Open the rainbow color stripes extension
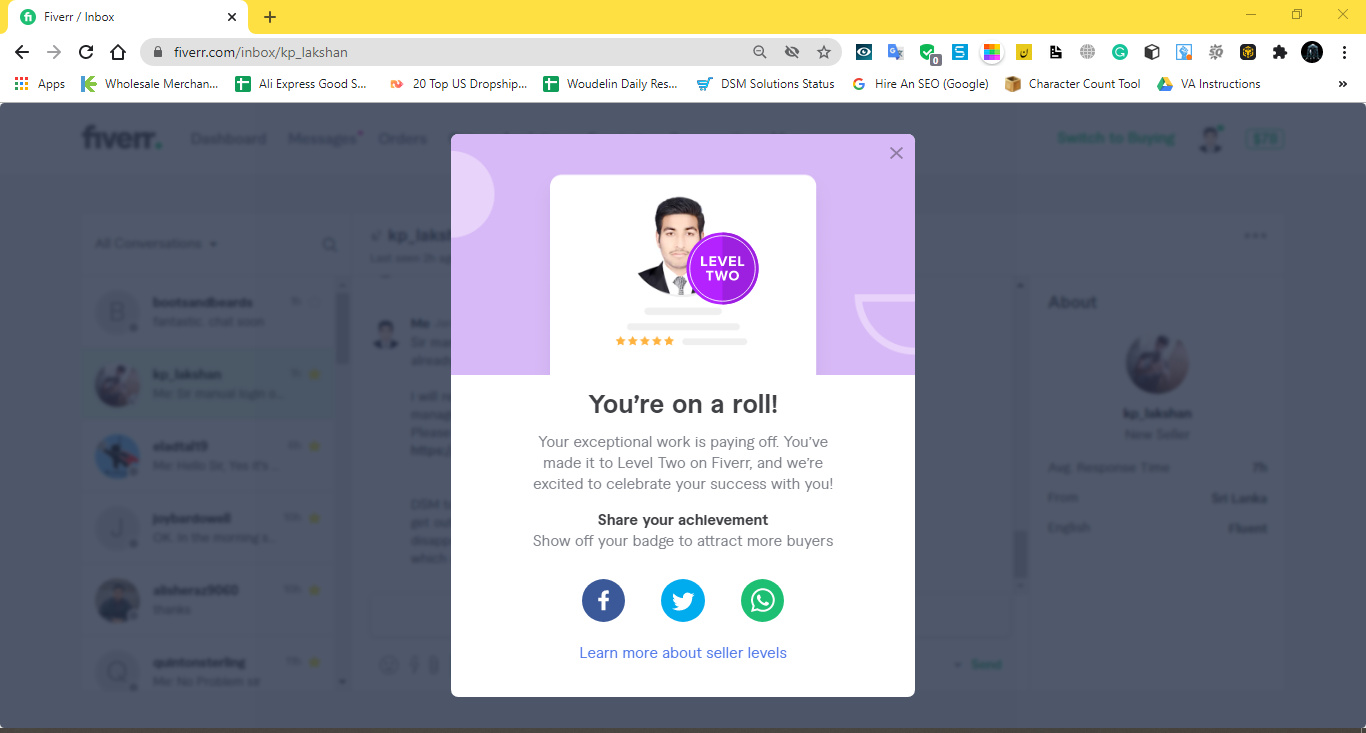The width and height of the screenshot is (1366, 733). click(992, 52)
